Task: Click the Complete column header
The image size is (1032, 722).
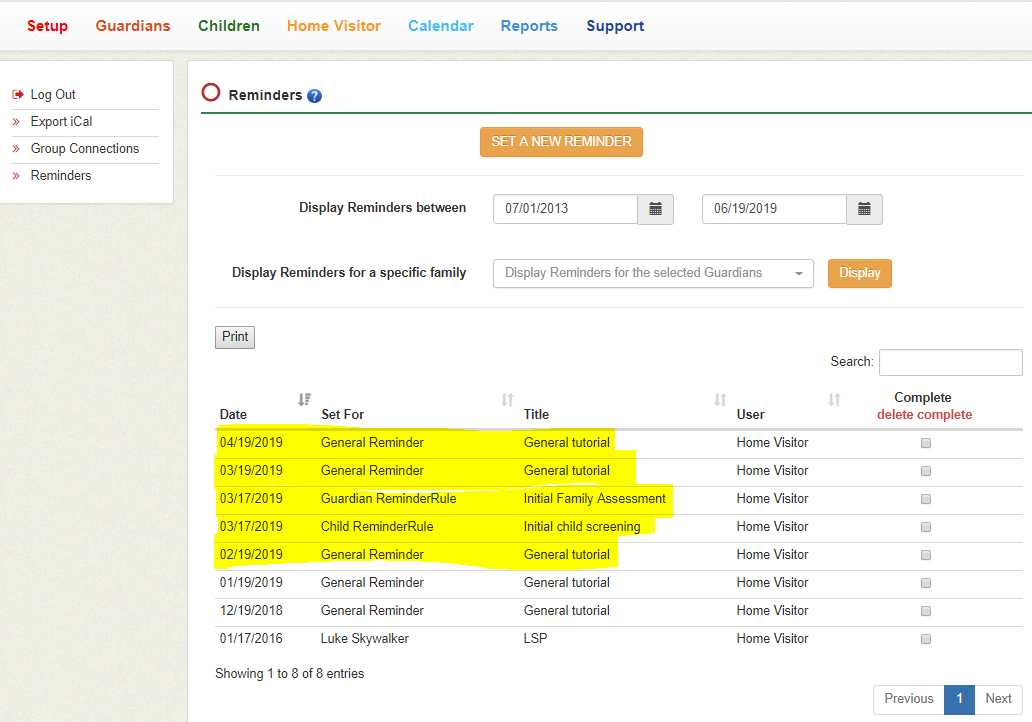Action: click(923, 398)
